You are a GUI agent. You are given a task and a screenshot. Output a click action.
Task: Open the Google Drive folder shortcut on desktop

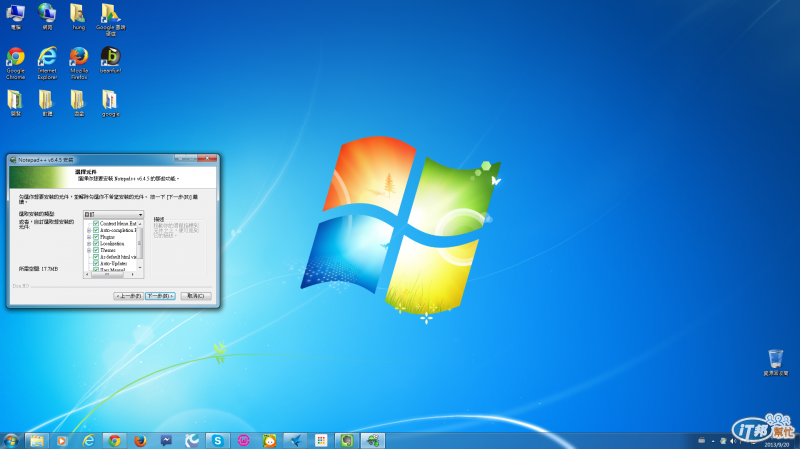(110, 19)
